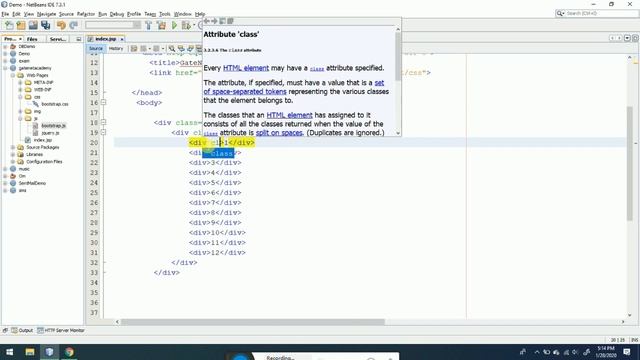640x360 pixels.
Task: Expand the Source Packages node
Action: (x=13, y=147)
